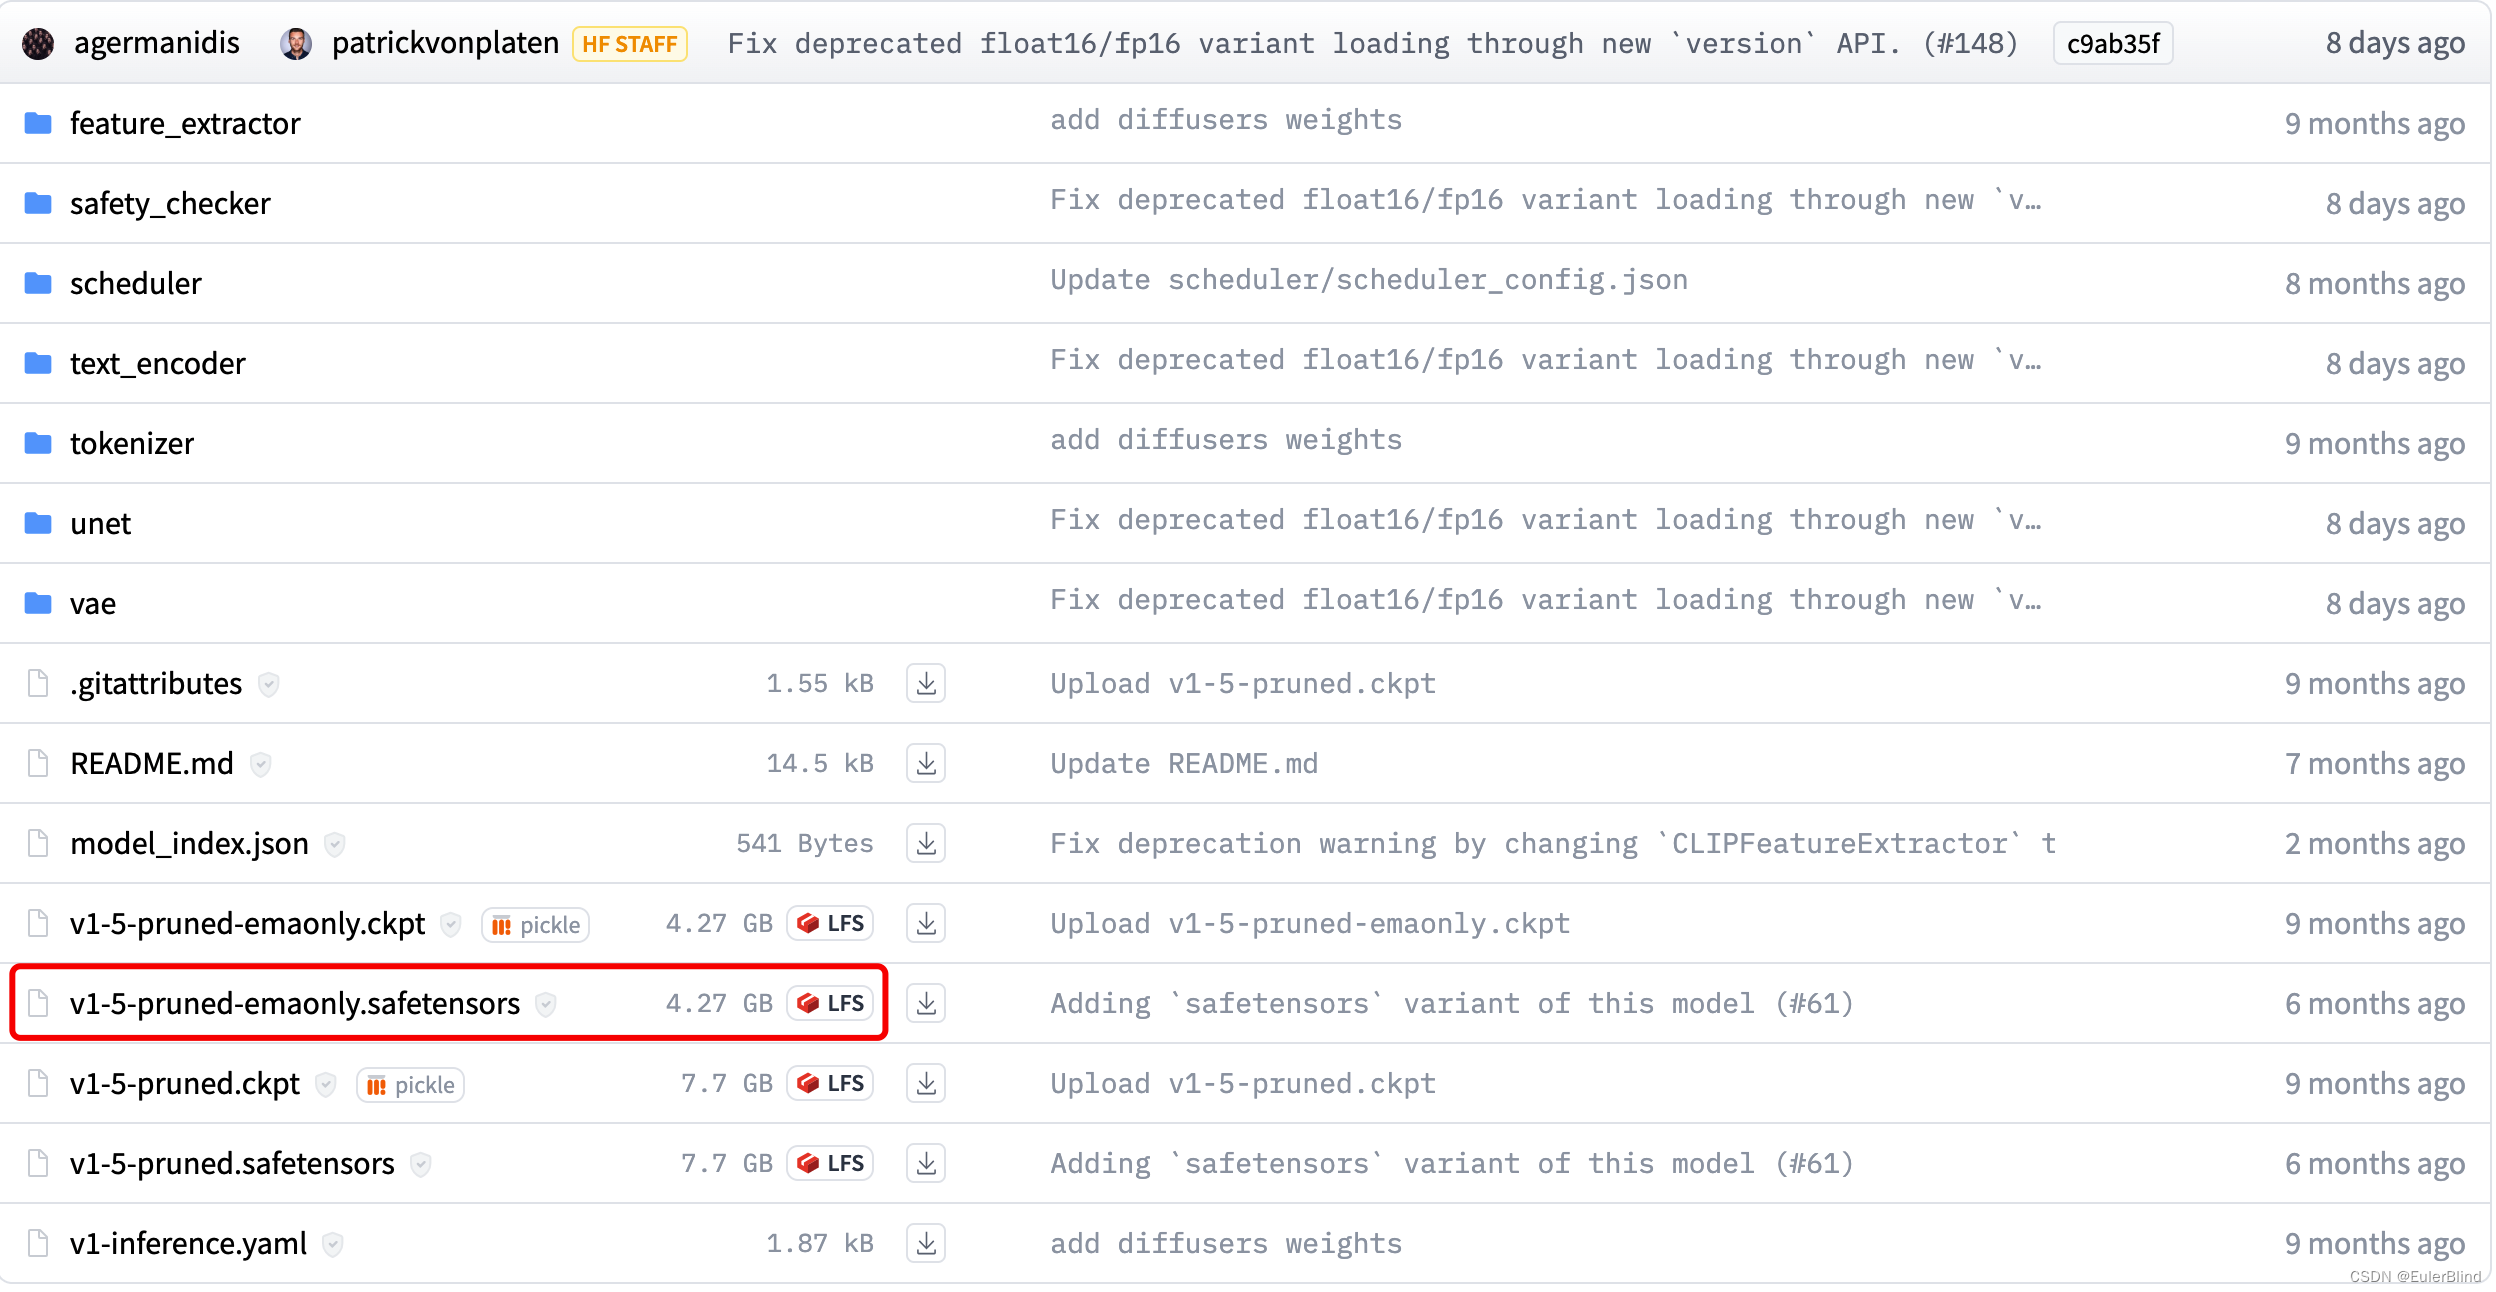Download the v1-inference.yaml file
2496x1292 pixels.
pyautogui.click(x=926, y=1243)
